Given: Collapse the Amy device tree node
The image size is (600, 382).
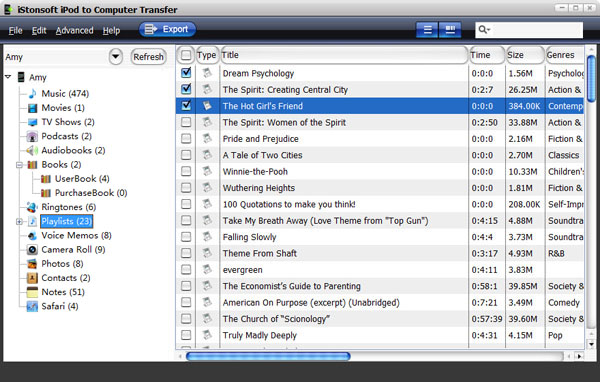Looking at the screenshot, I should (x=8, y=77).
